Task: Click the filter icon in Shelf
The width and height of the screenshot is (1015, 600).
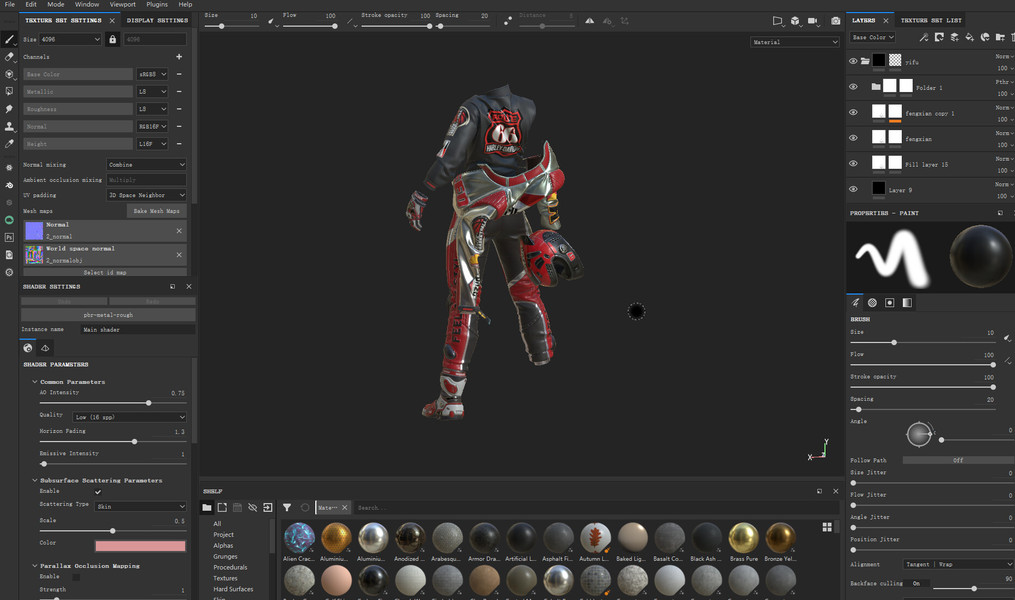Action: 287,508
